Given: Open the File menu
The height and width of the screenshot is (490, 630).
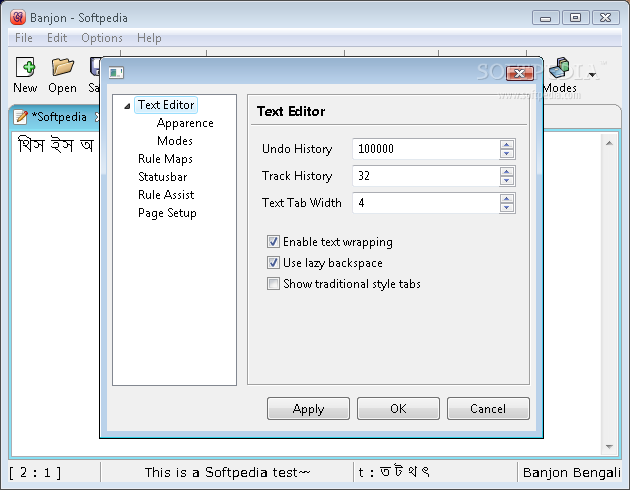Looking at the screenshot, I should [24, 38].
